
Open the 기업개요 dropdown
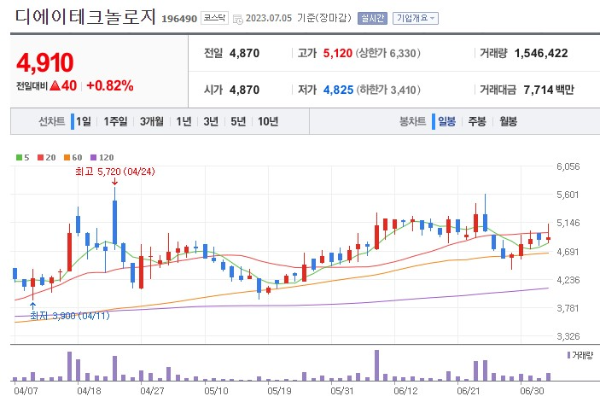pos(416,18)
